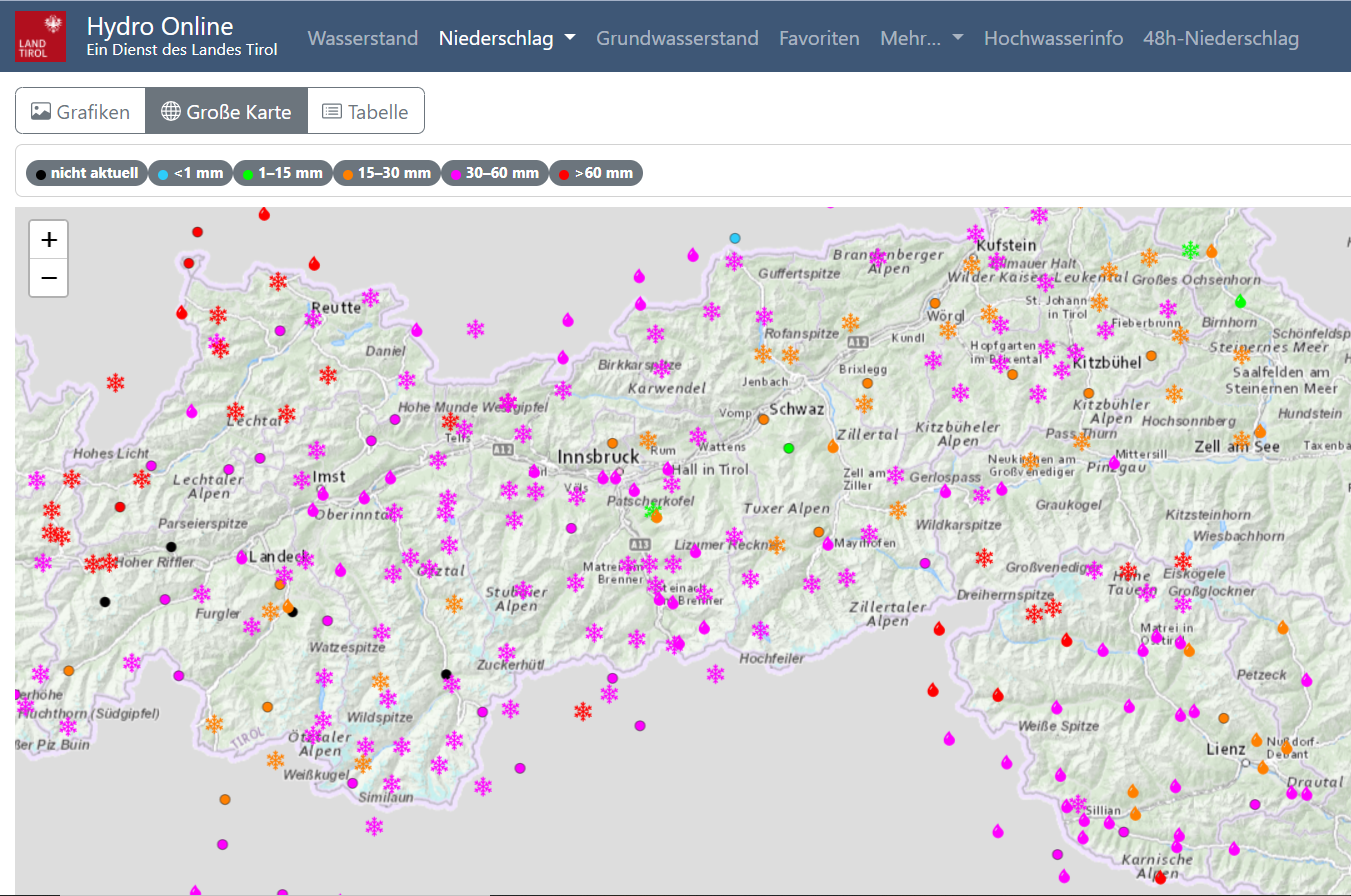The image size is (1351, 896).
Task: Select the Große Karte view button
Action: point(226,111)
